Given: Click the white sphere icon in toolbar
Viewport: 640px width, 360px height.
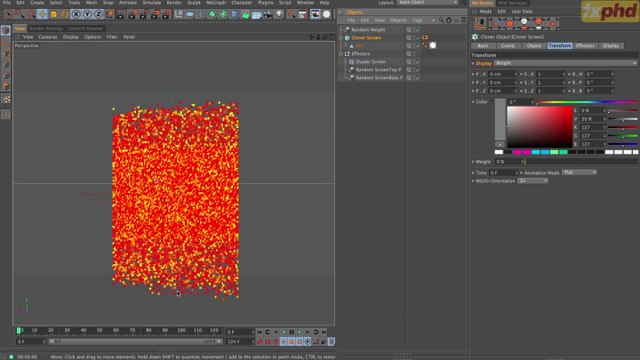Looking at the screenshot, I should click(x=327, y=14).
